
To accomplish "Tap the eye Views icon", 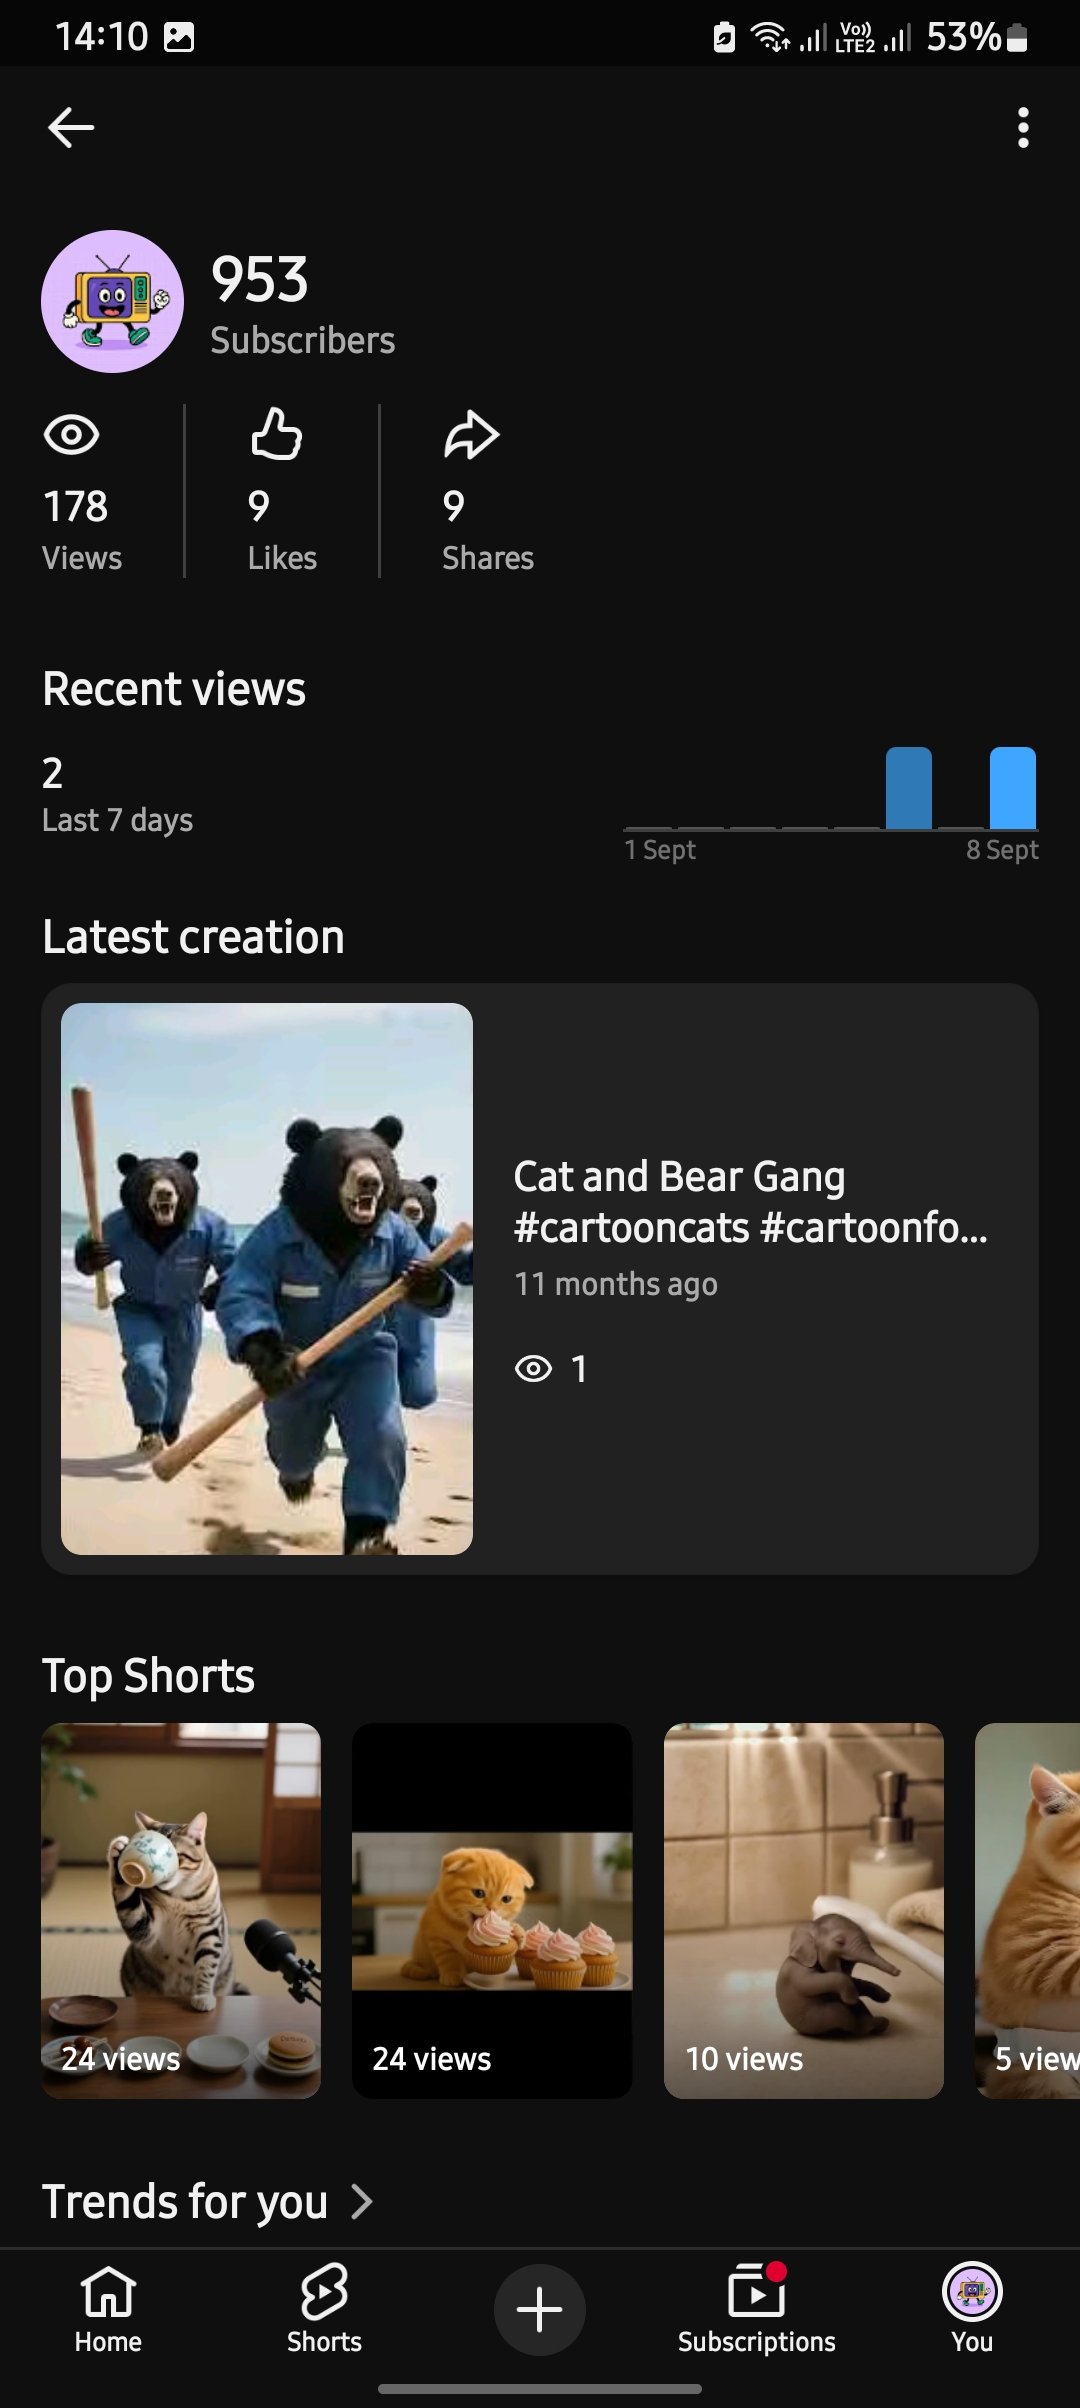I will (x=71, y=434).
